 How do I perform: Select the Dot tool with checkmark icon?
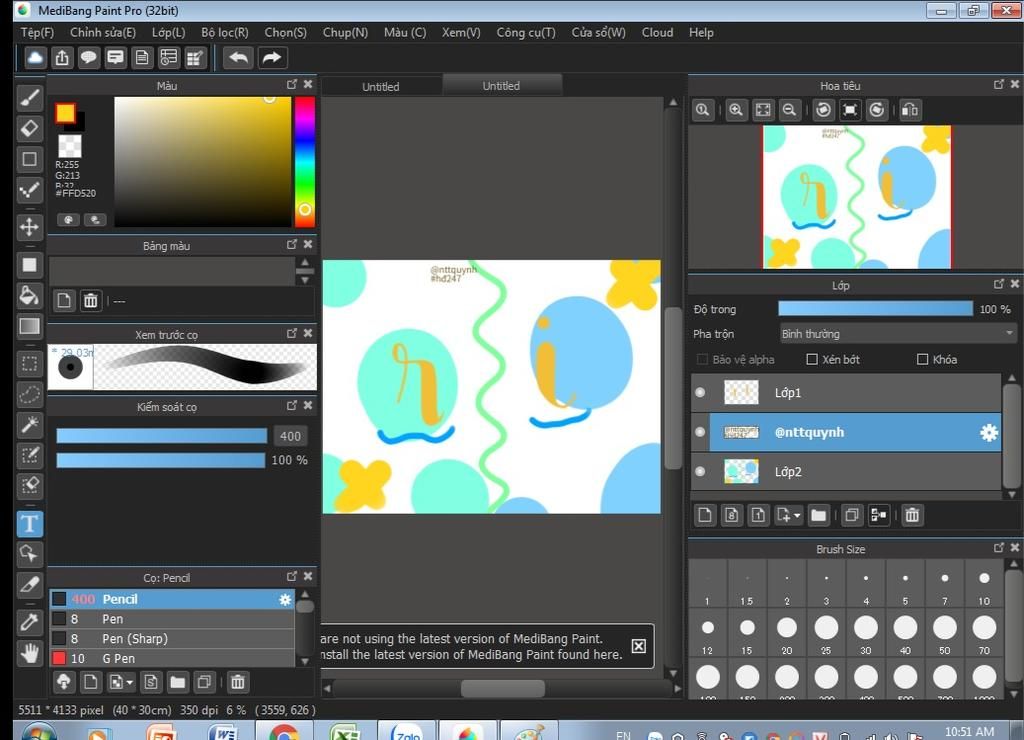(29, 190)
